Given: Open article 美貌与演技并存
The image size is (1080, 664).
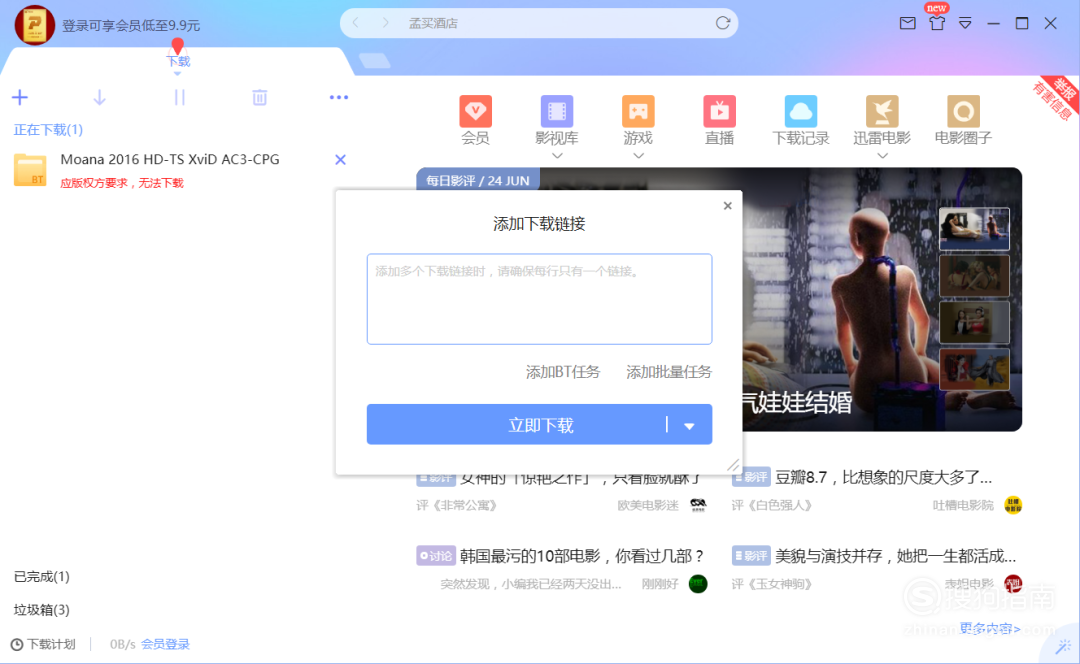Looking at the screenshot, I should (x=895, y=556).
